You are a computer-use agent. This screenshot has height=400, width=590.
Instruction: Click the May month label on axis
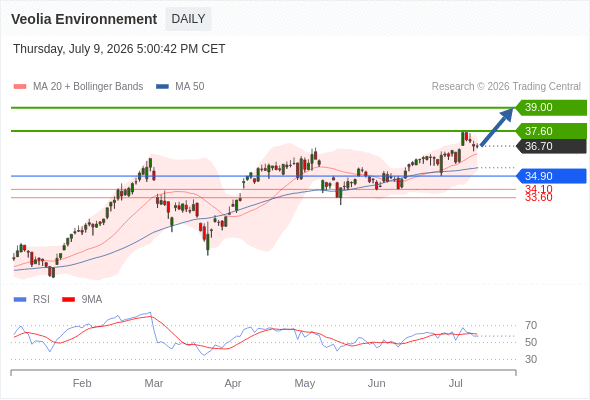(x=305, y=383)
